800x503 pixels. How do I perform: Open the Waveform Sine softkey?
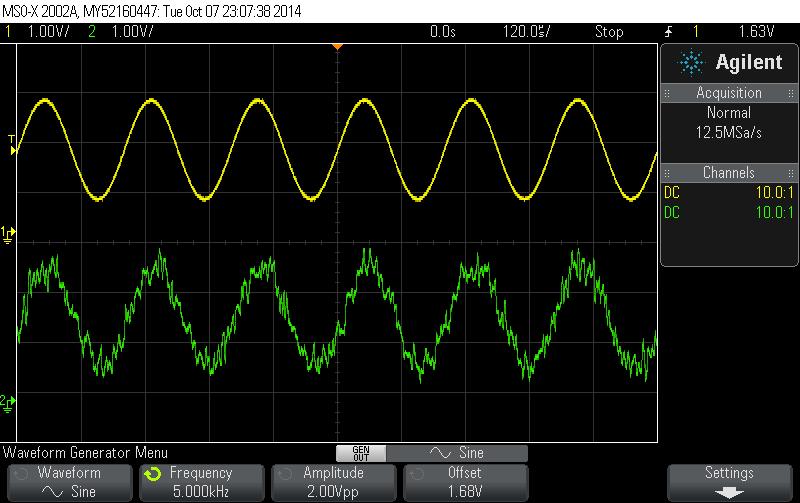(69, 483)
